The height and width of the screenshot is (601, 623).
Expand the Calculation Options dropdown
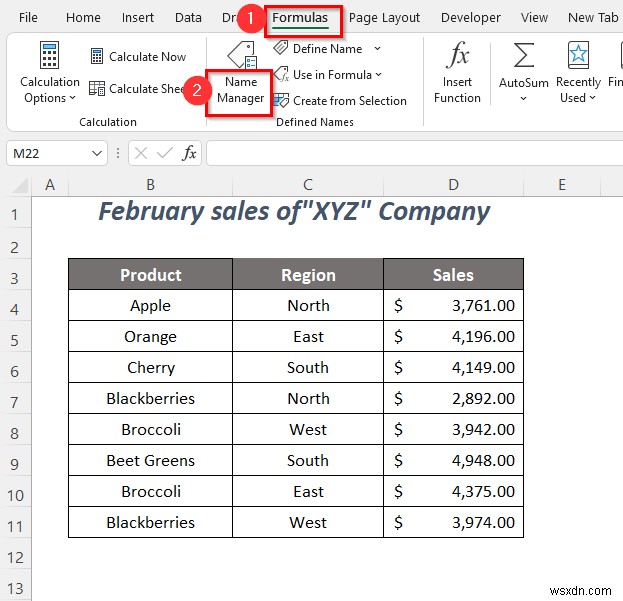tap(72, 98)
